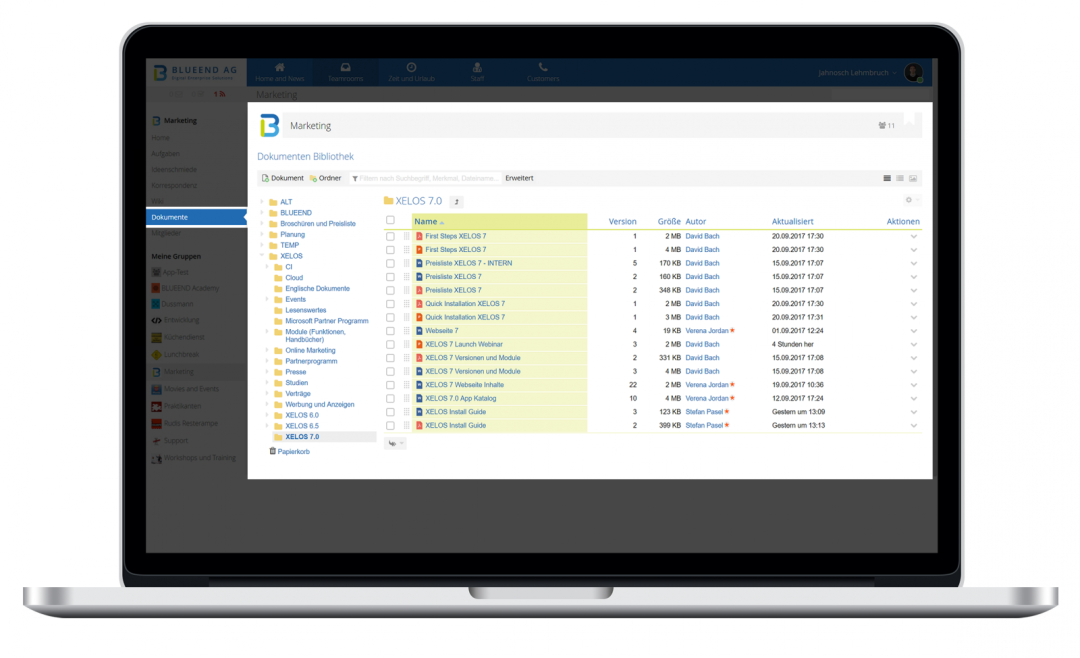Select the XELOS 7 Launch Webinar checkbox
Image resolution: width=1080 pixels, height=658 pixels.
coord(391,345)
